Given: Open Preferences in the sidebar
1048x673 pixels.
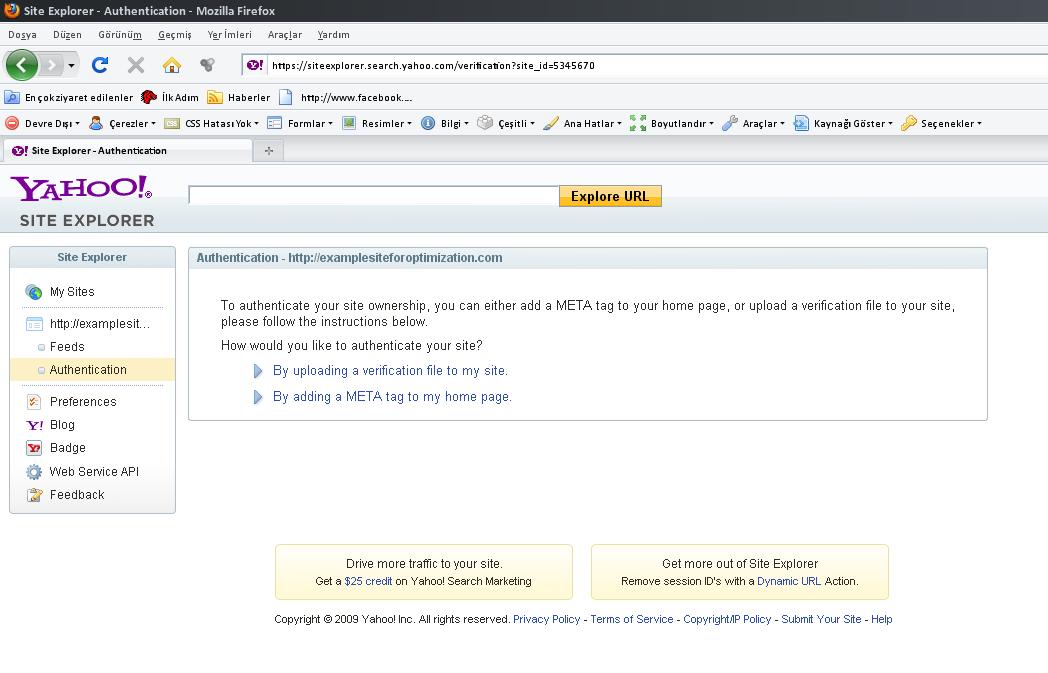Looking at the screenshot, I should (x=83, y=402).
